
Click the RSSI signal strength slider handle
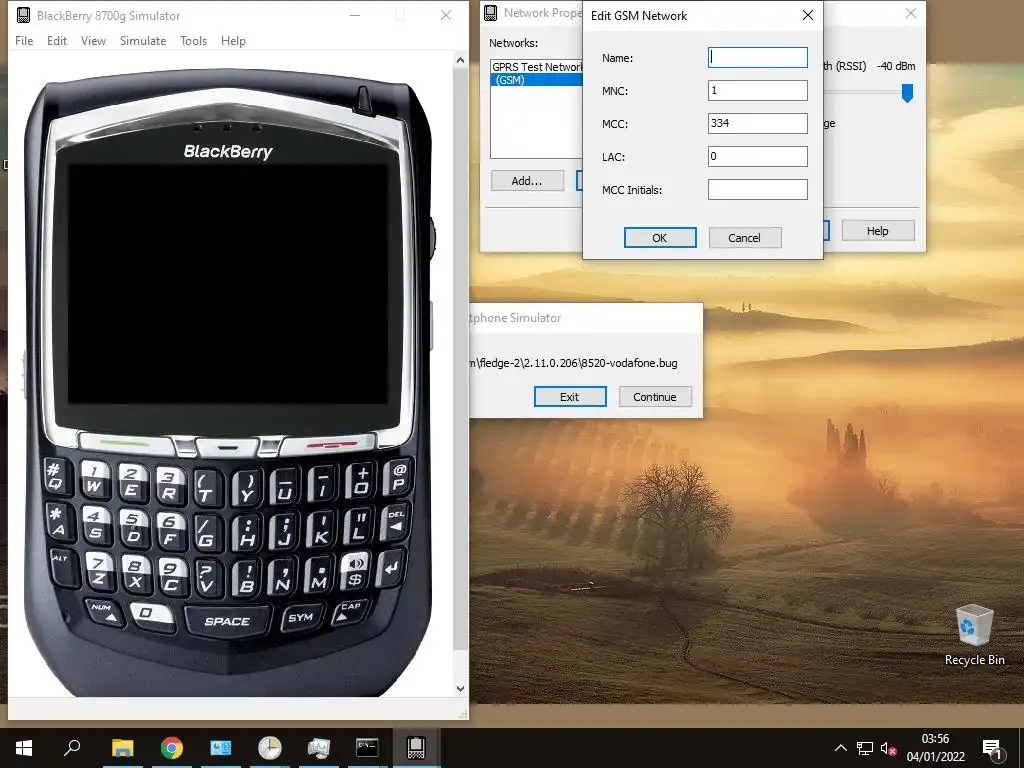pyautogui.click(x=907, y=93)
